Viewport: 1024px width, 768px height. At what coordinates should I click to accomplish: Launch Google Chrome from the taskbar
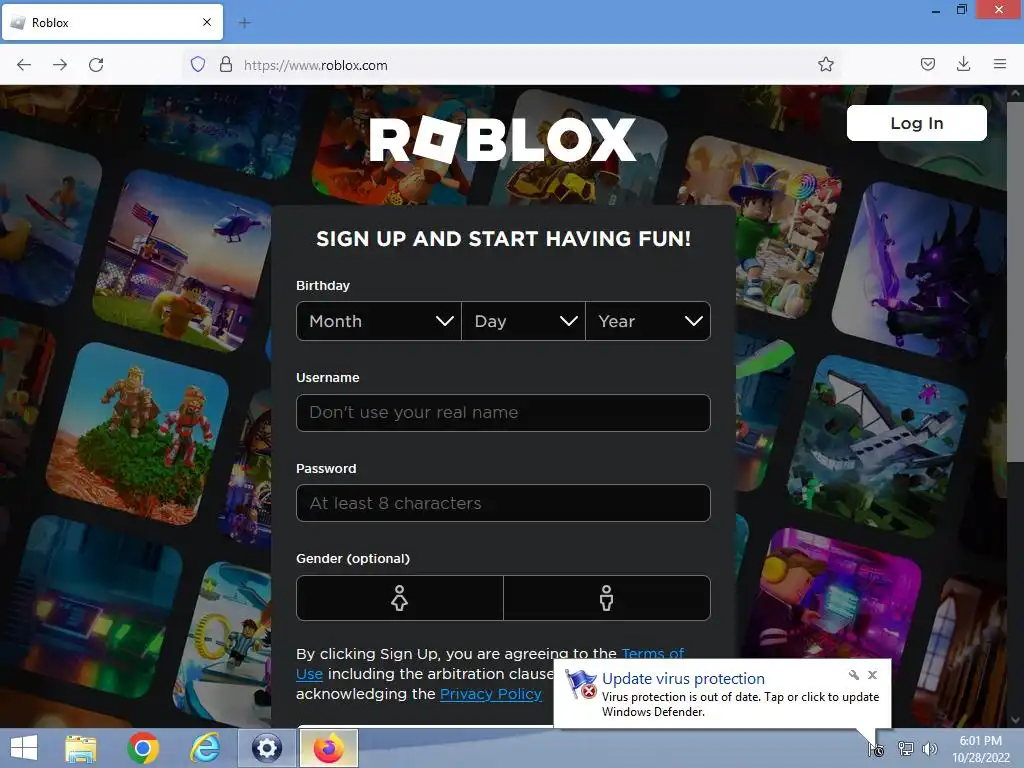[143, 748]
